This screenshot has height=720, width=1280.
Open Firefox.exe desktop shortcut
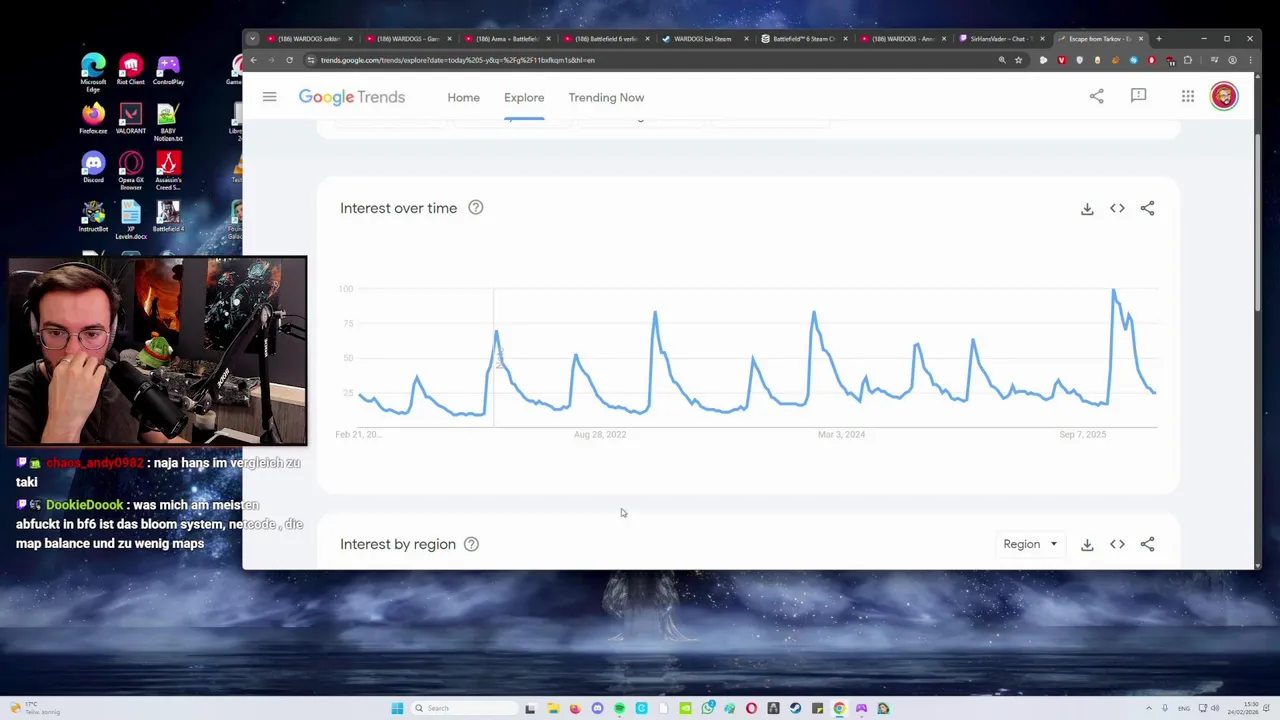coord(93,119)
